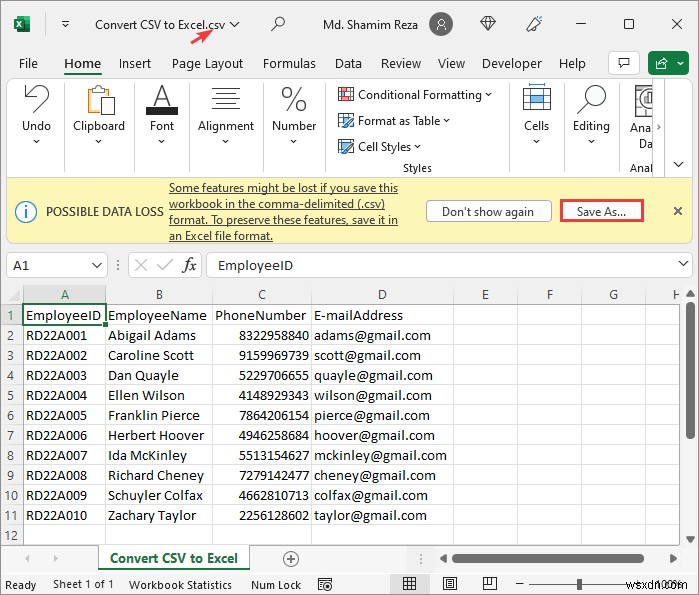Click the data loss info icon
The image size is (699, 595).
(26, 211)
